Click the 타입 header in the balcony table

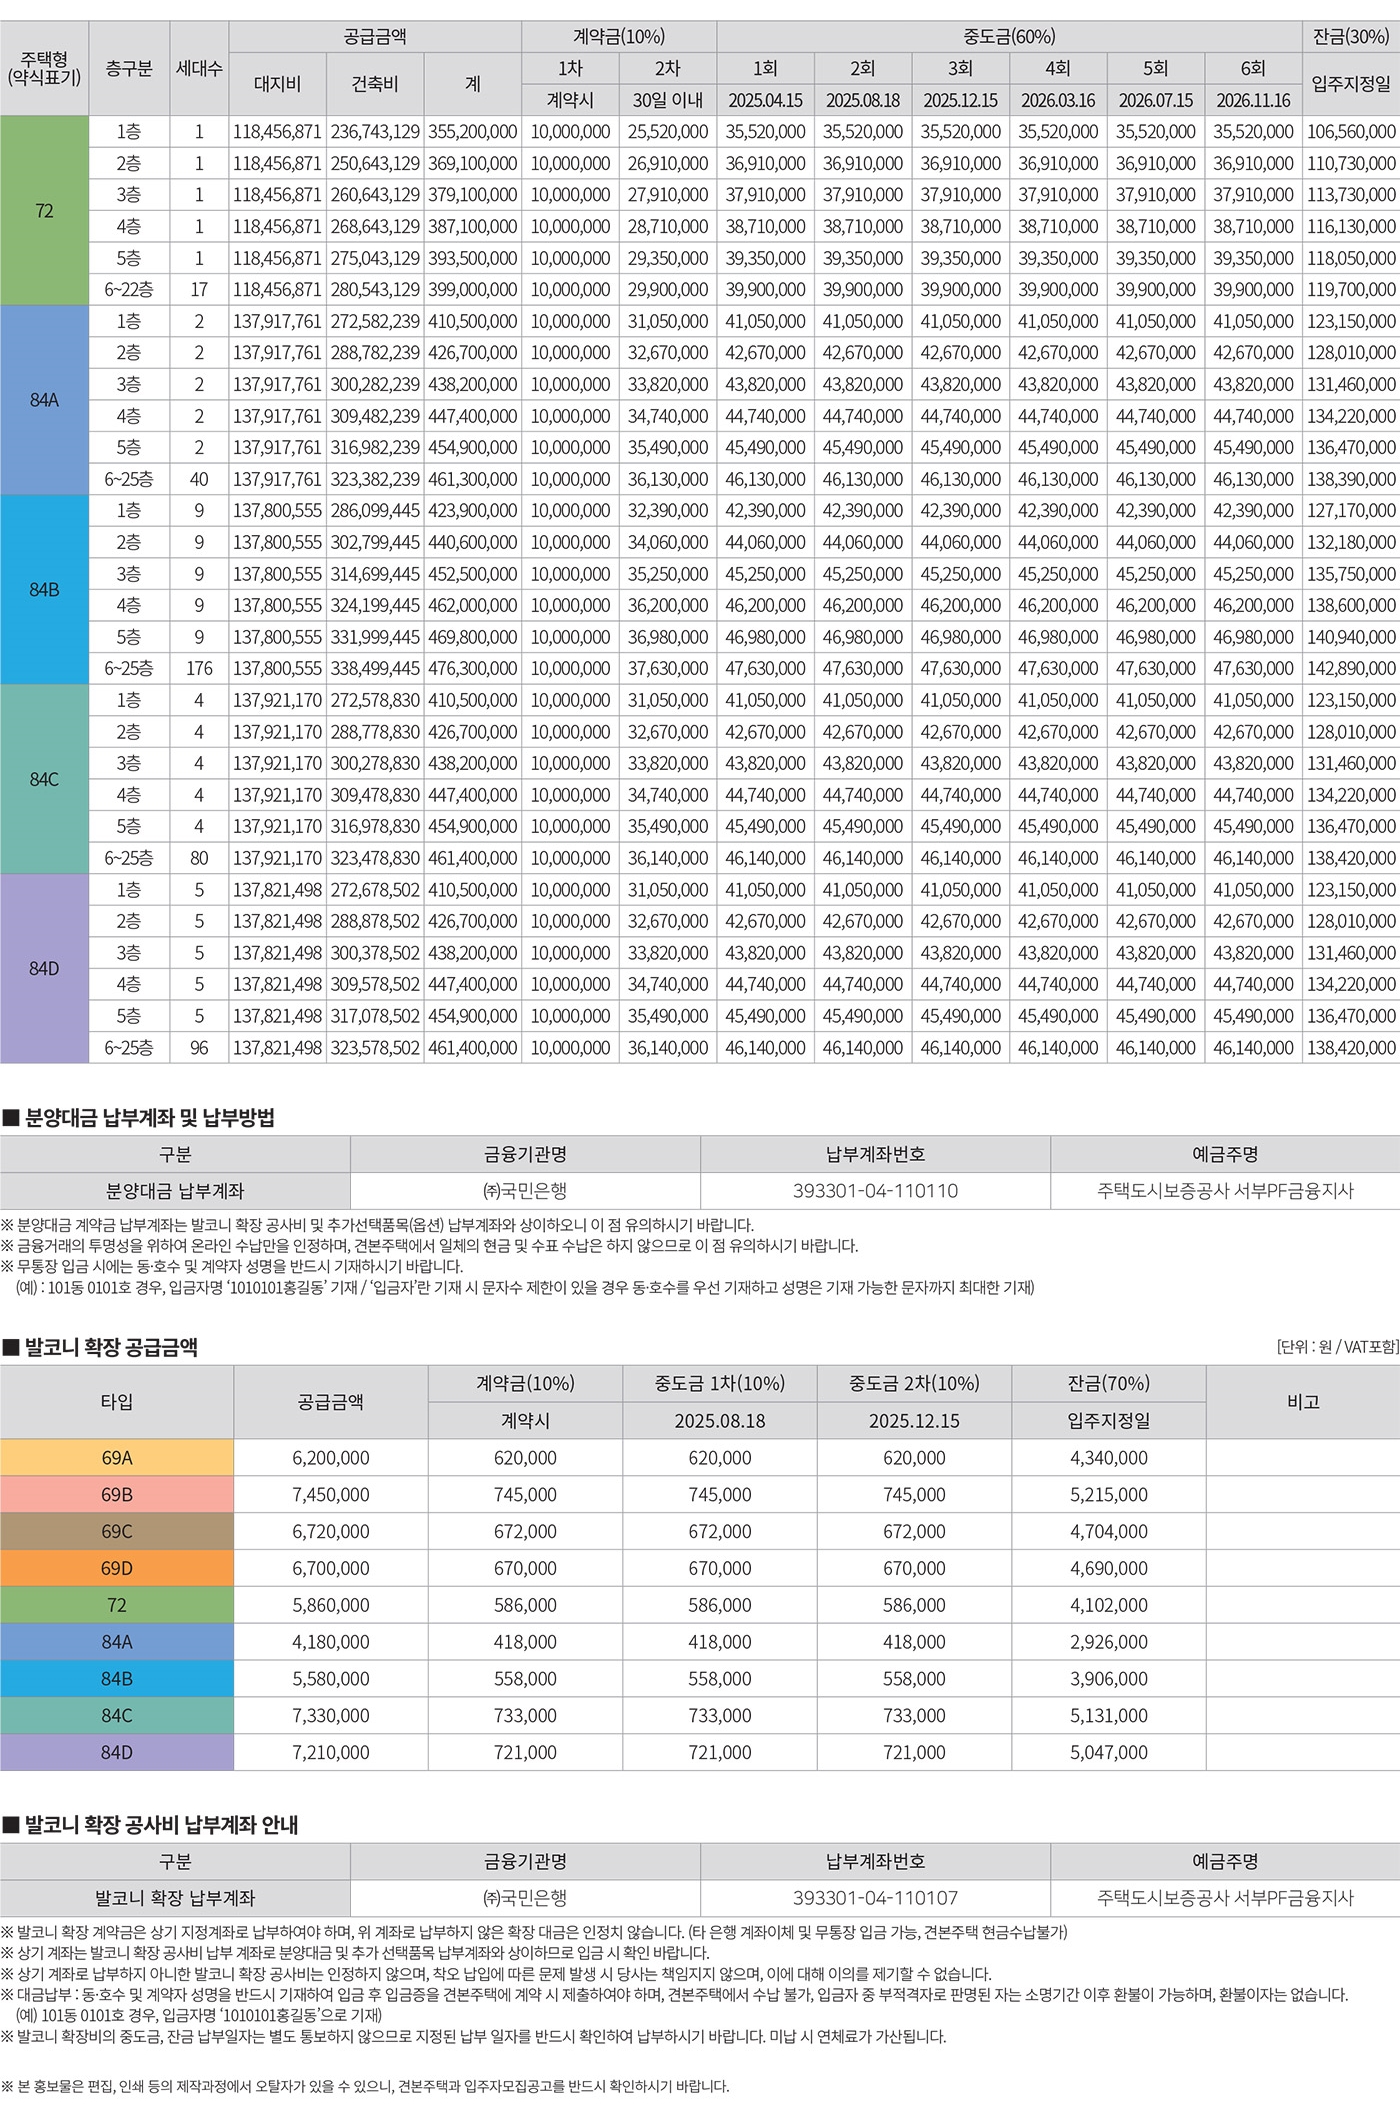tap(117, 1402)
